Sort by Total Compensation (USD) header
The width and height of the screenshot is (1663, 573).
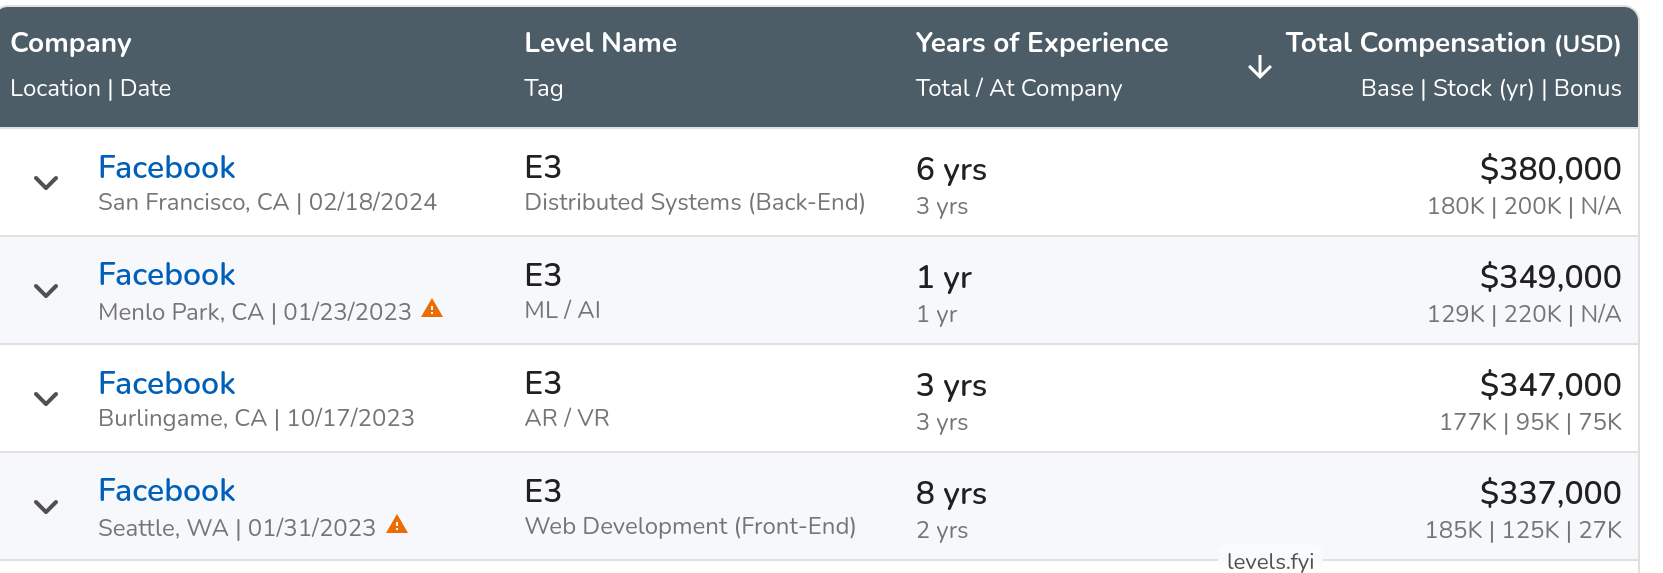tap(1452, 43)
